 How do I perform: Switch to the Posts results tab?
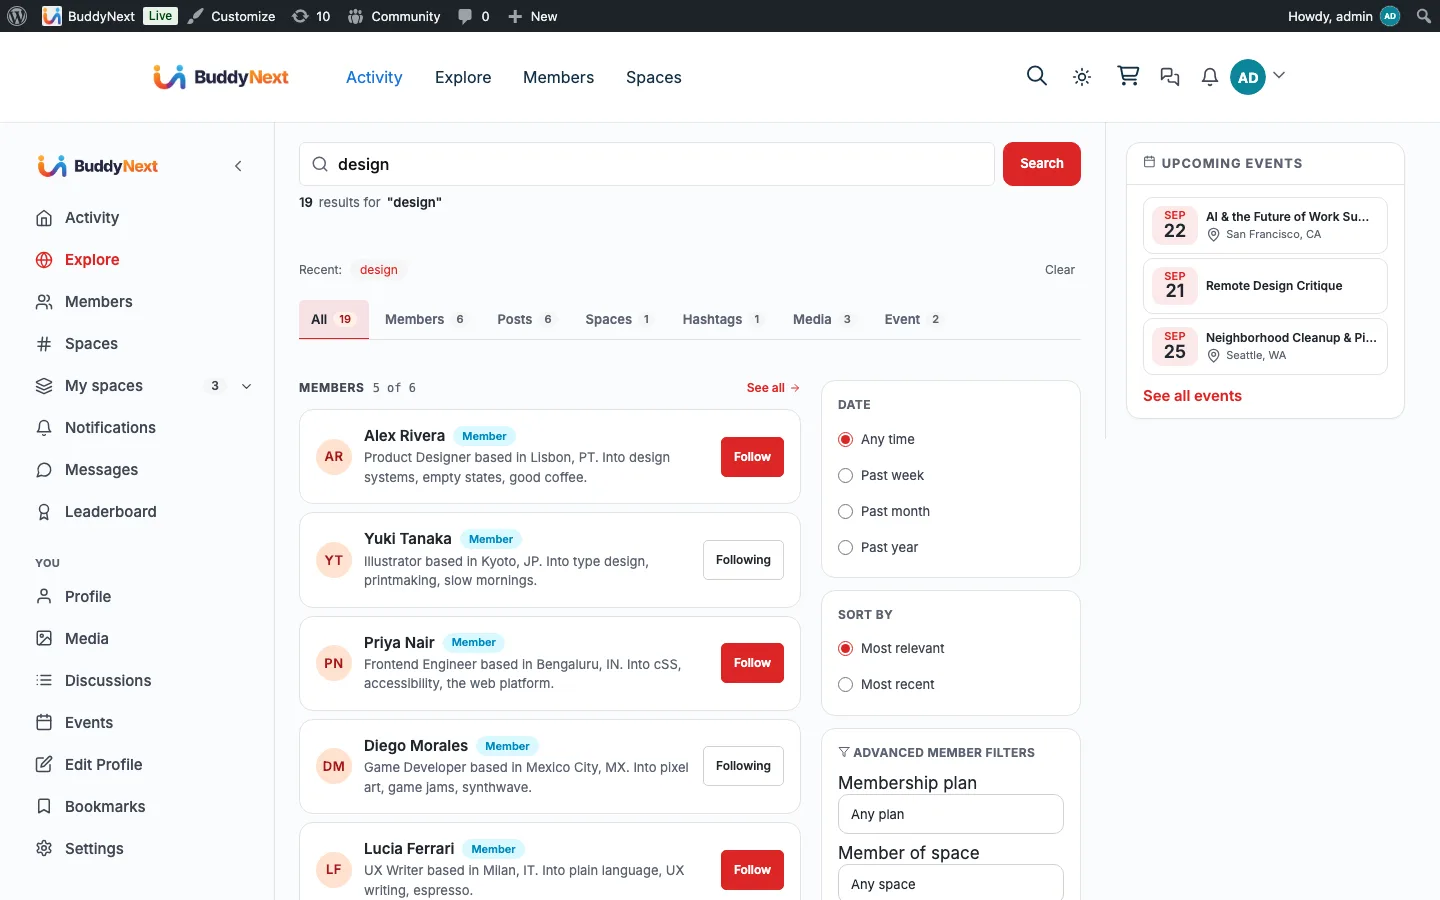pos(525,320)
